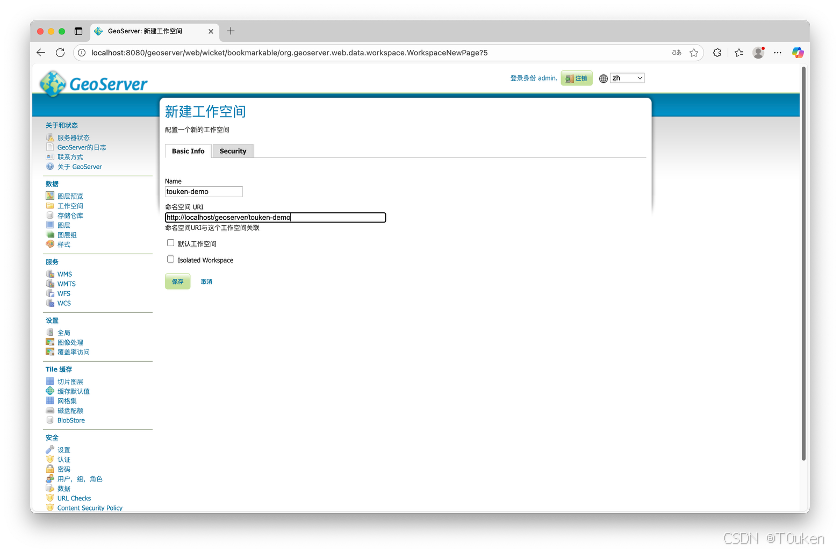The height and width of the screenshot is (554, 840).
Task: Open the Layer Groups icon (图层组)
Action: coord(50,235)
